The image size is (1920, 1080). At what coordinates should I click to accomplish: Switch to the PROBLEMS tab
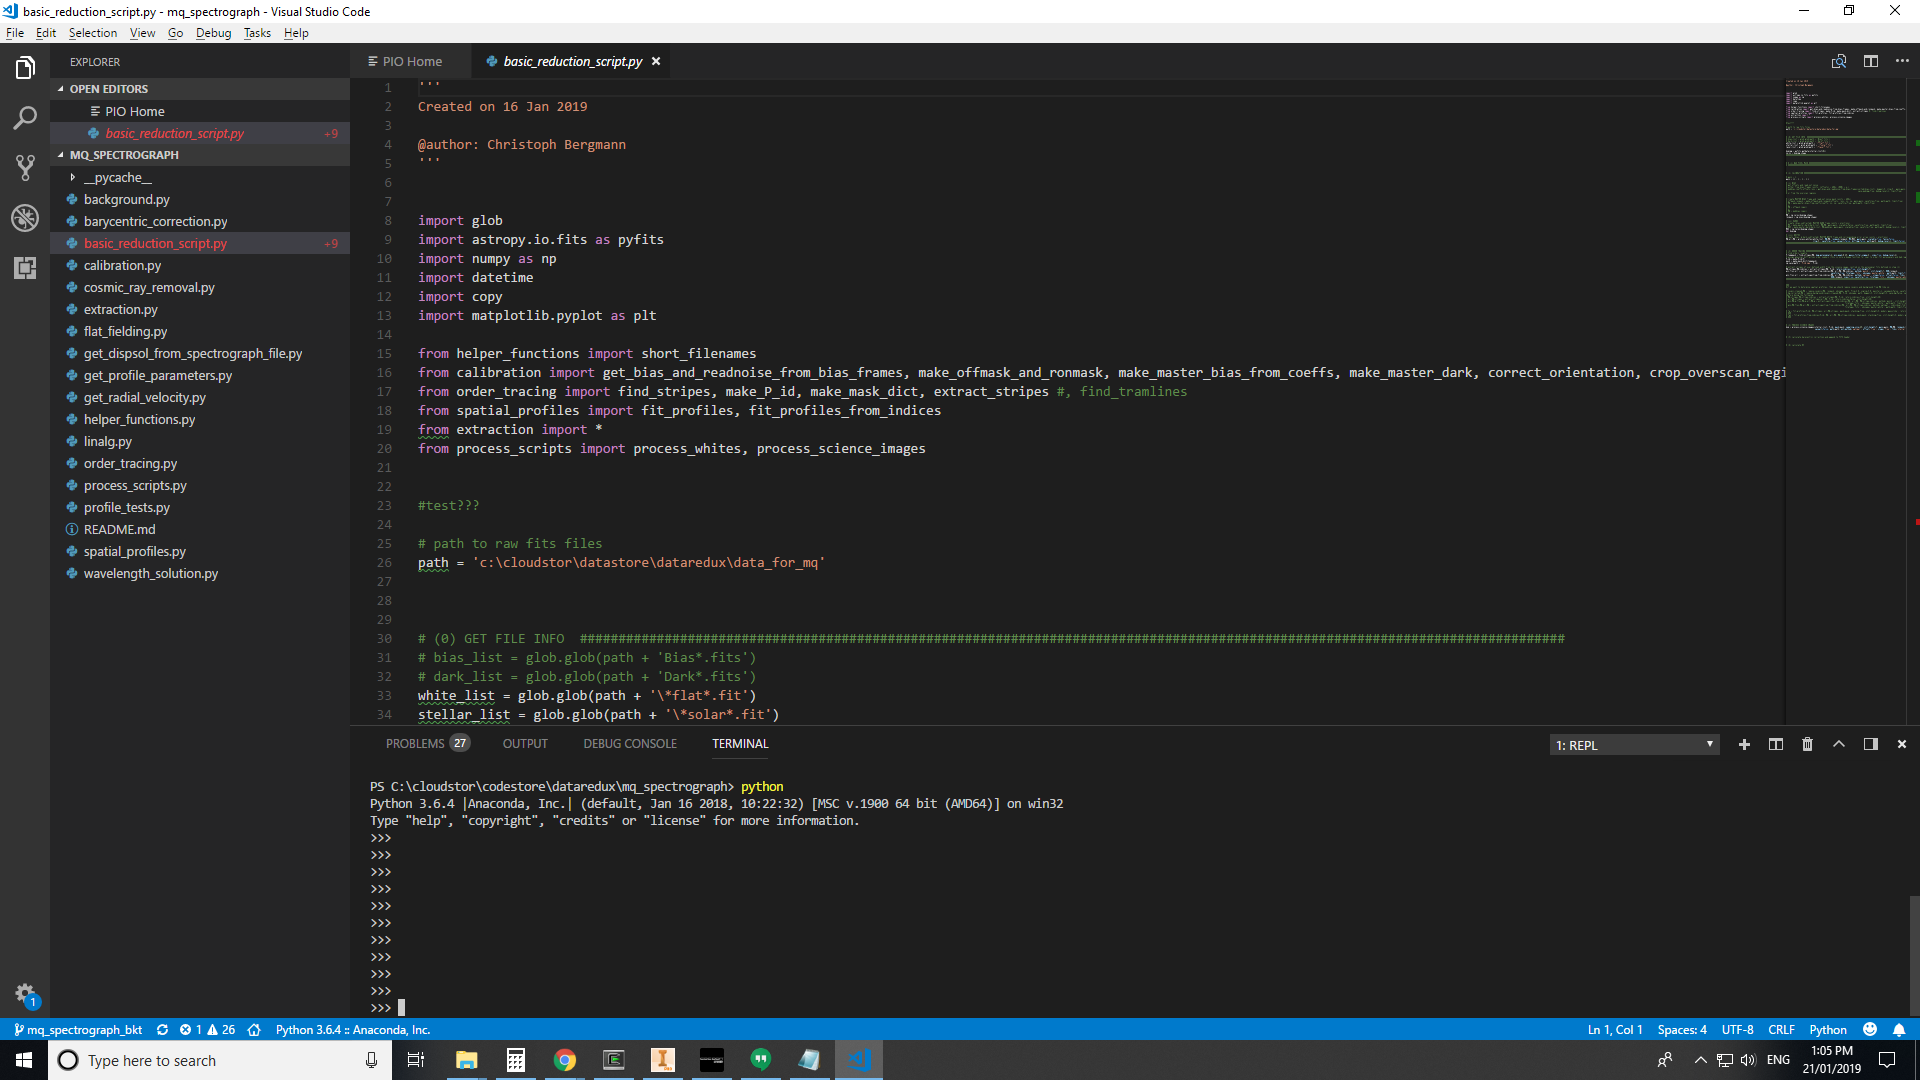(x=415, y=744)
